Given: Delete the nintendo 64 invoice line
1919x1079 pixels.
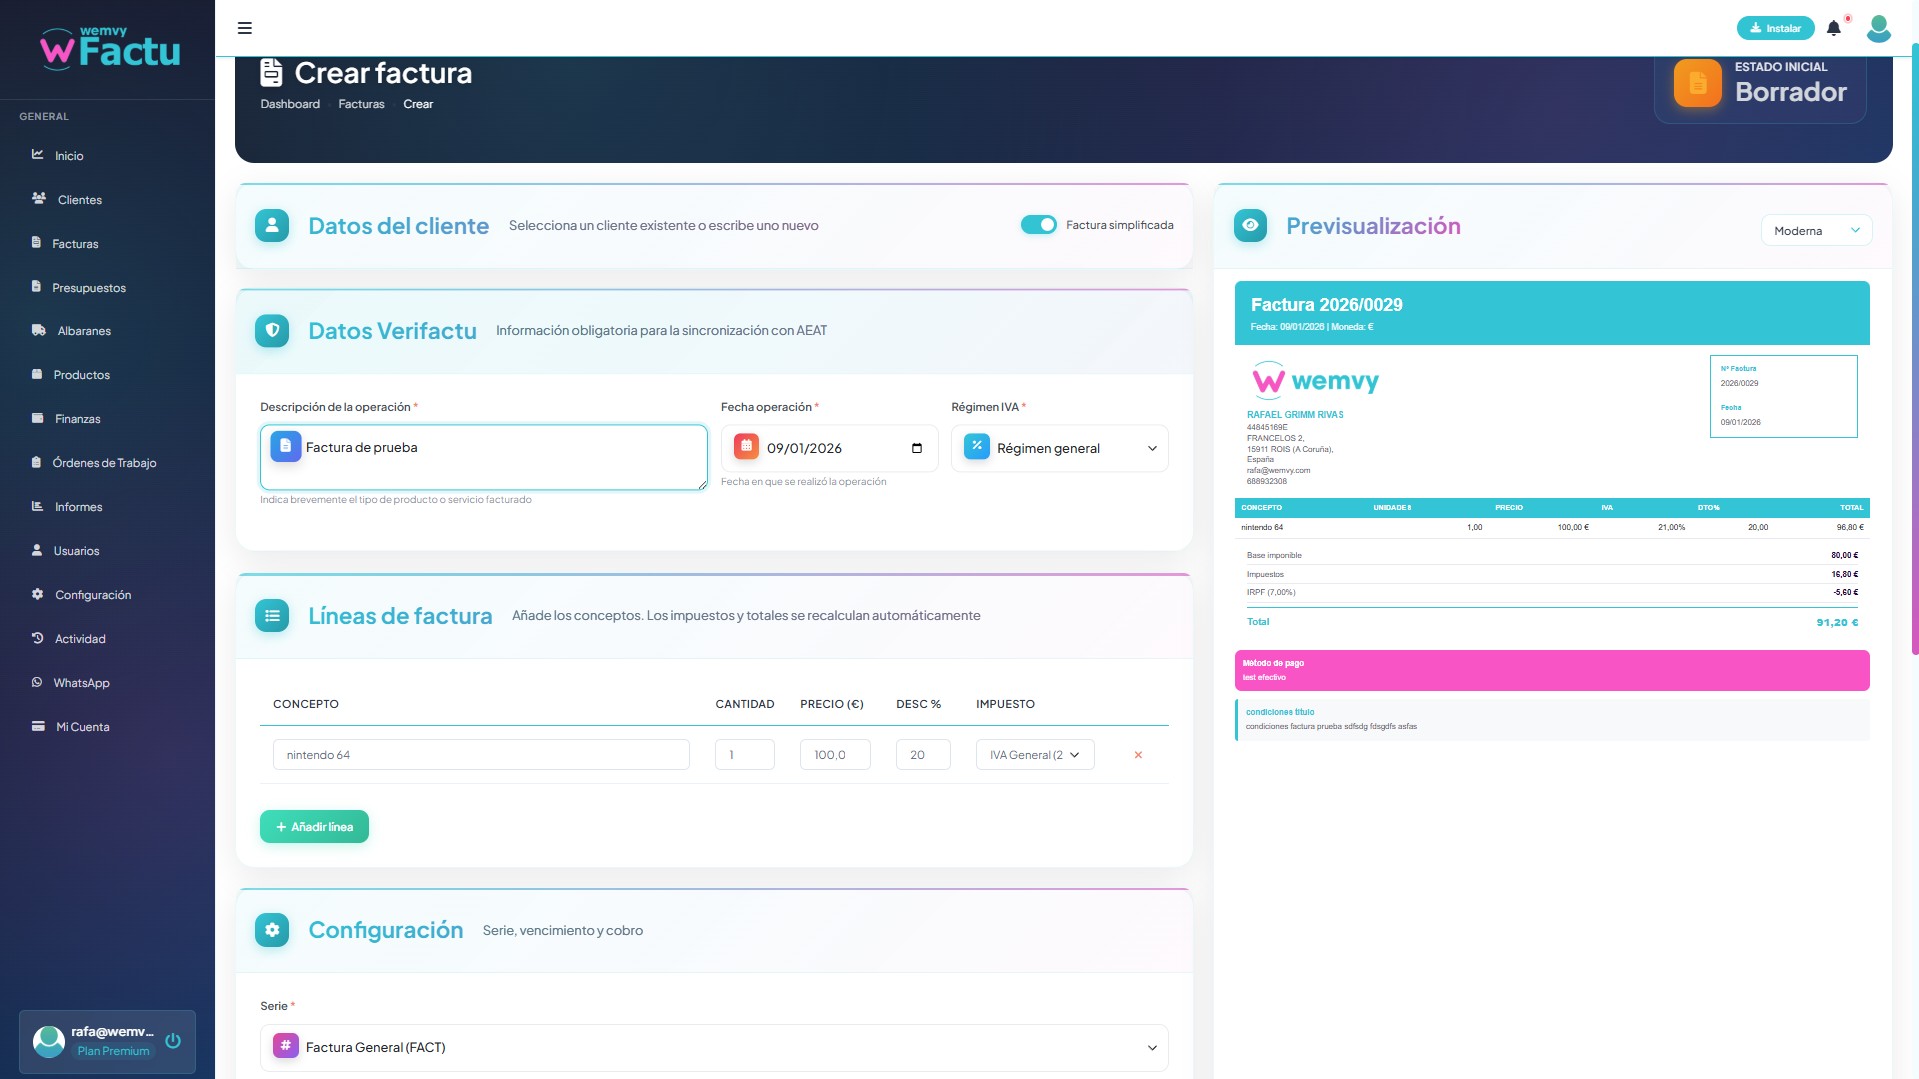Looking at the screenshot, I should point(1138,755).
